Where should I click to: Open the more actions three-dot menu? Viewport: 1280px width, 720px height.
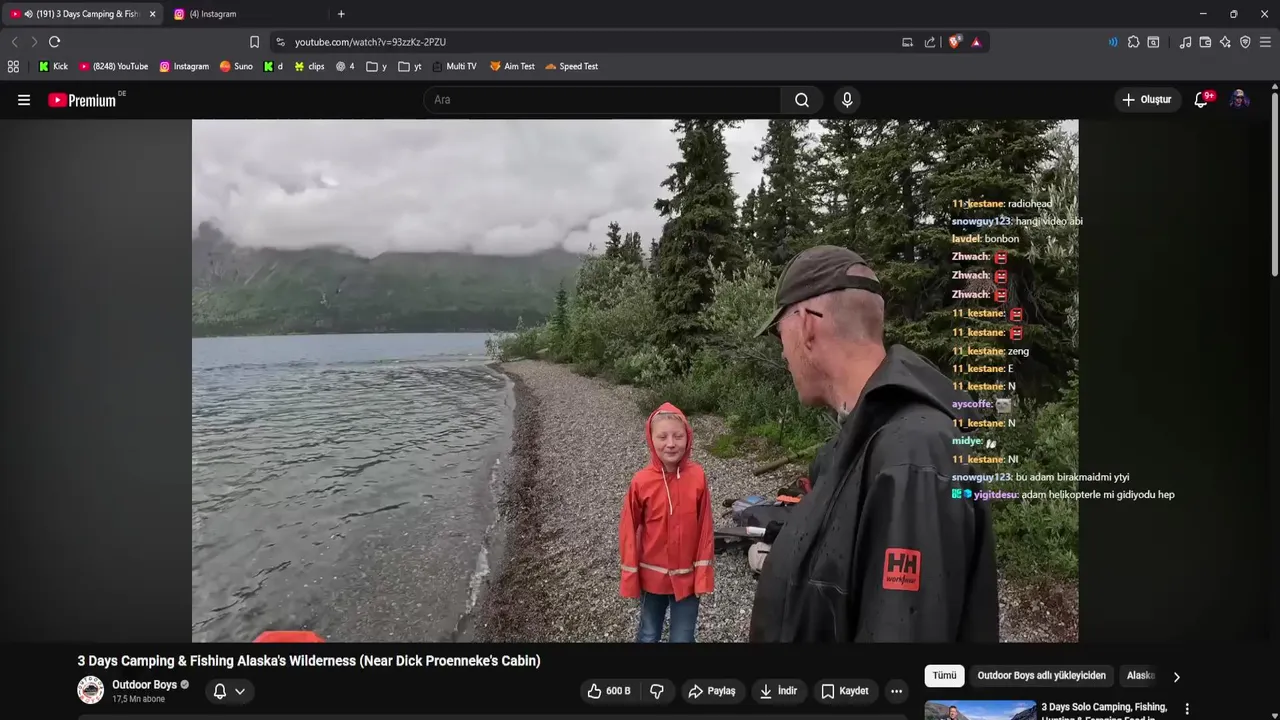point(896,691)
